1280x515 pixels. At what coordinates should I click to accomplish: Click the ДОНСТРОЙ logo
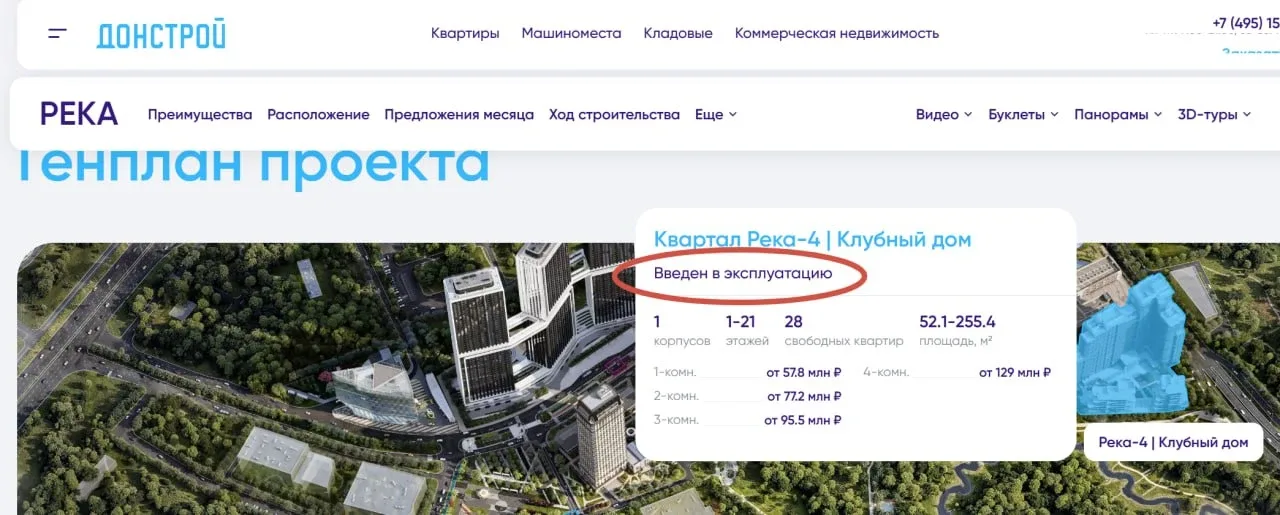coord(161,34)
